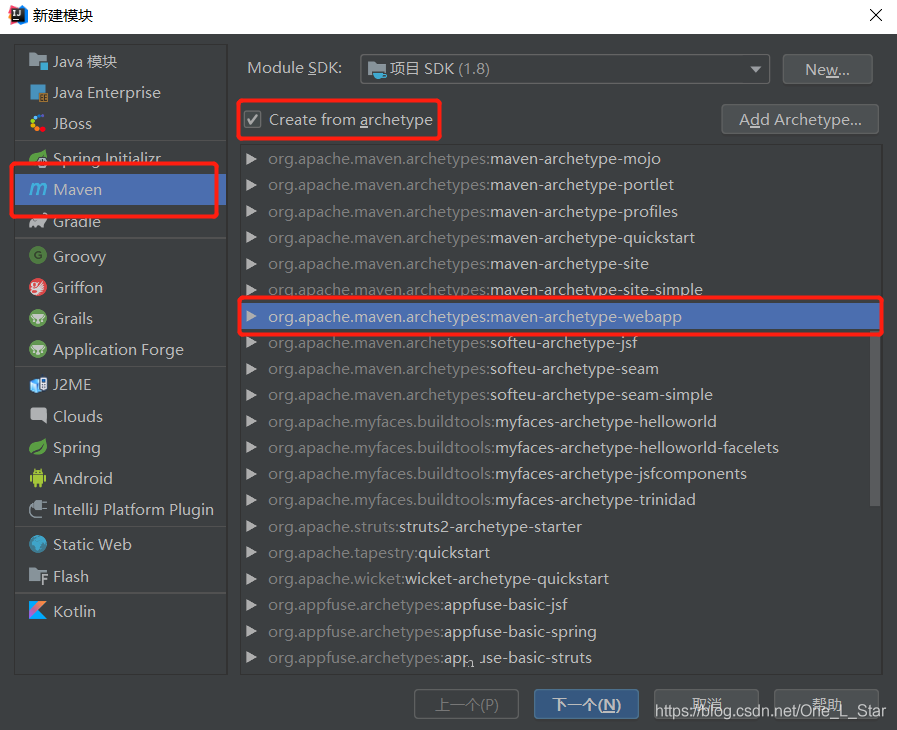897x730 pixels.
Task: Click the Groovy icon
Action: click(38, 256)
